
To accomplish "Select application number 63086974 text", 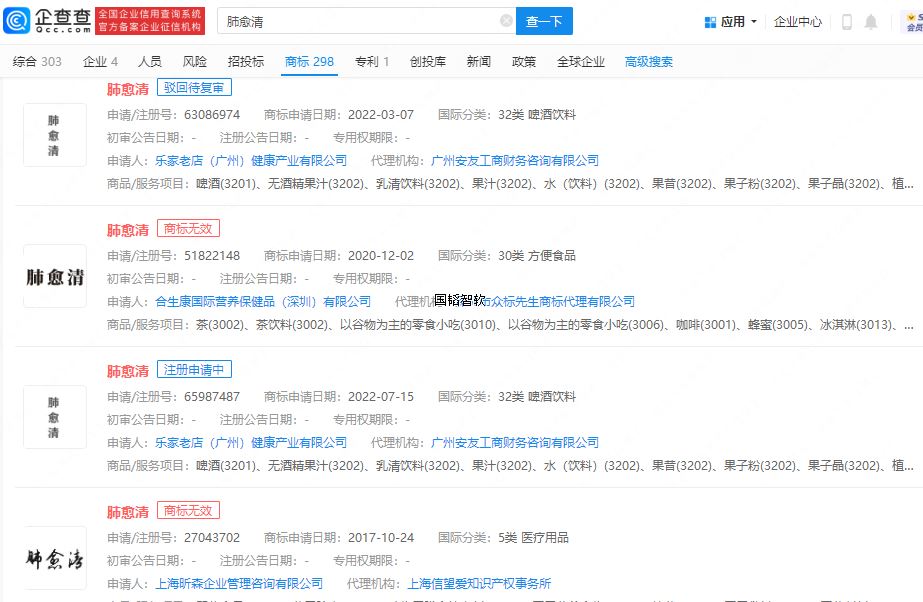I will pos(212,114).
